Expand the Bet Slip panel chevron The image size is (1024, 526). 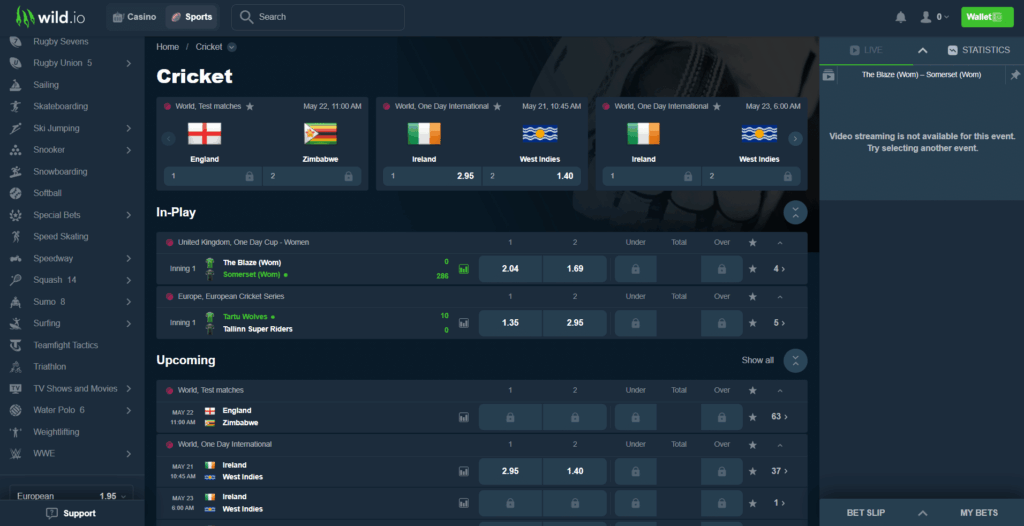click(922, 513)
